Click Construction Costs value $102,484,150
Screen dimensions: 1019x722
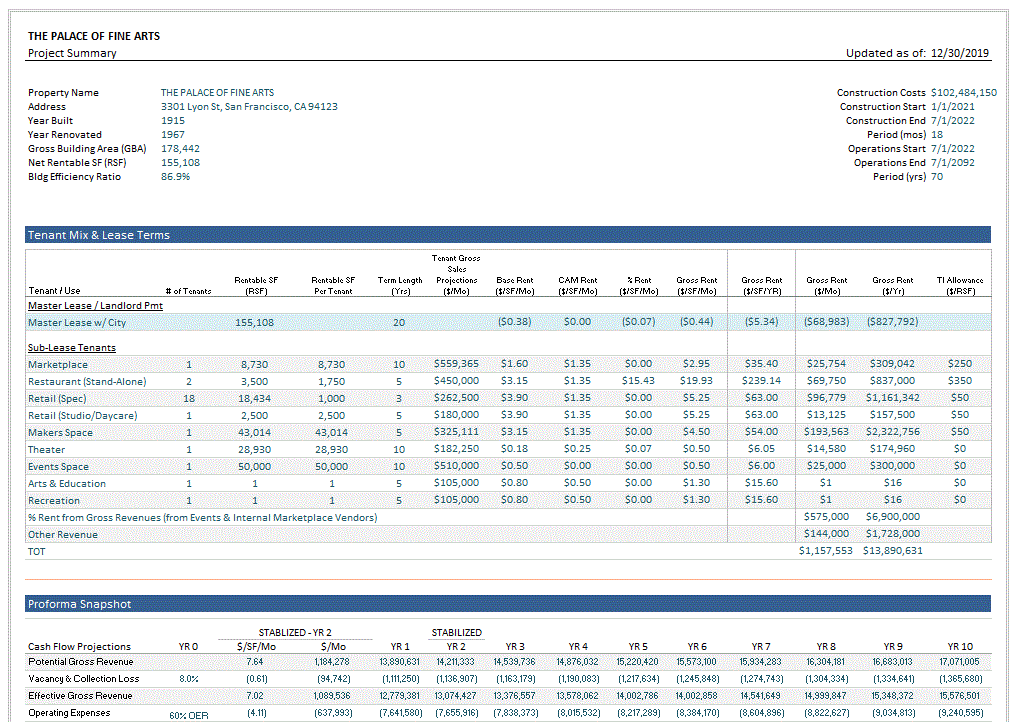point(963,93)
